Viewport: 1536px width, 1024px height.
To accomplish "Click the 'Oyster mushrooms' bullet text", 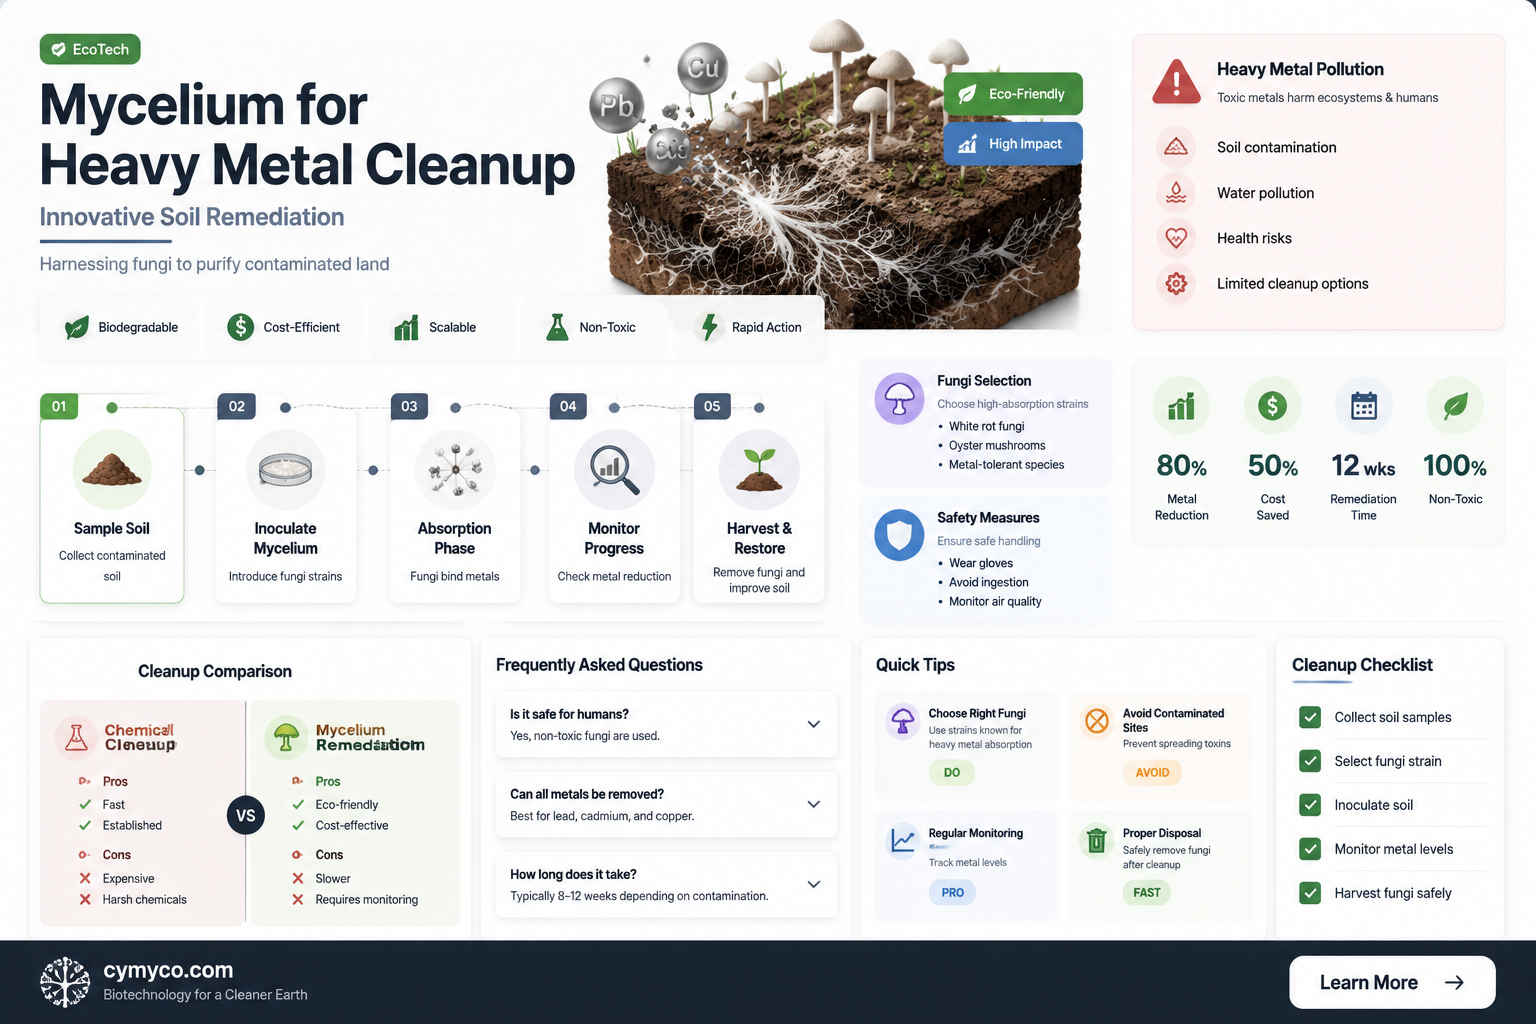I will coord(997,446).
